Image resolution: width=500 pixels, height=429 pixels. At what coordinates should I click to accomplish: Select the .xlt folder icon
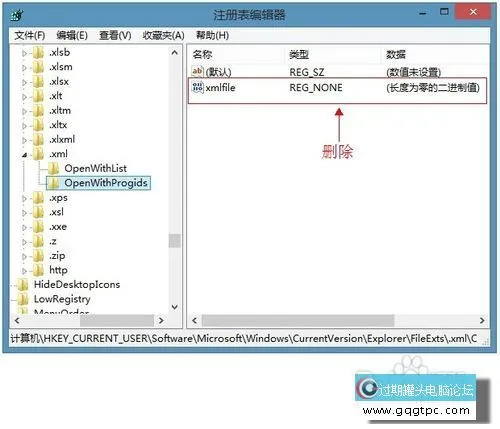click(38, 96)
